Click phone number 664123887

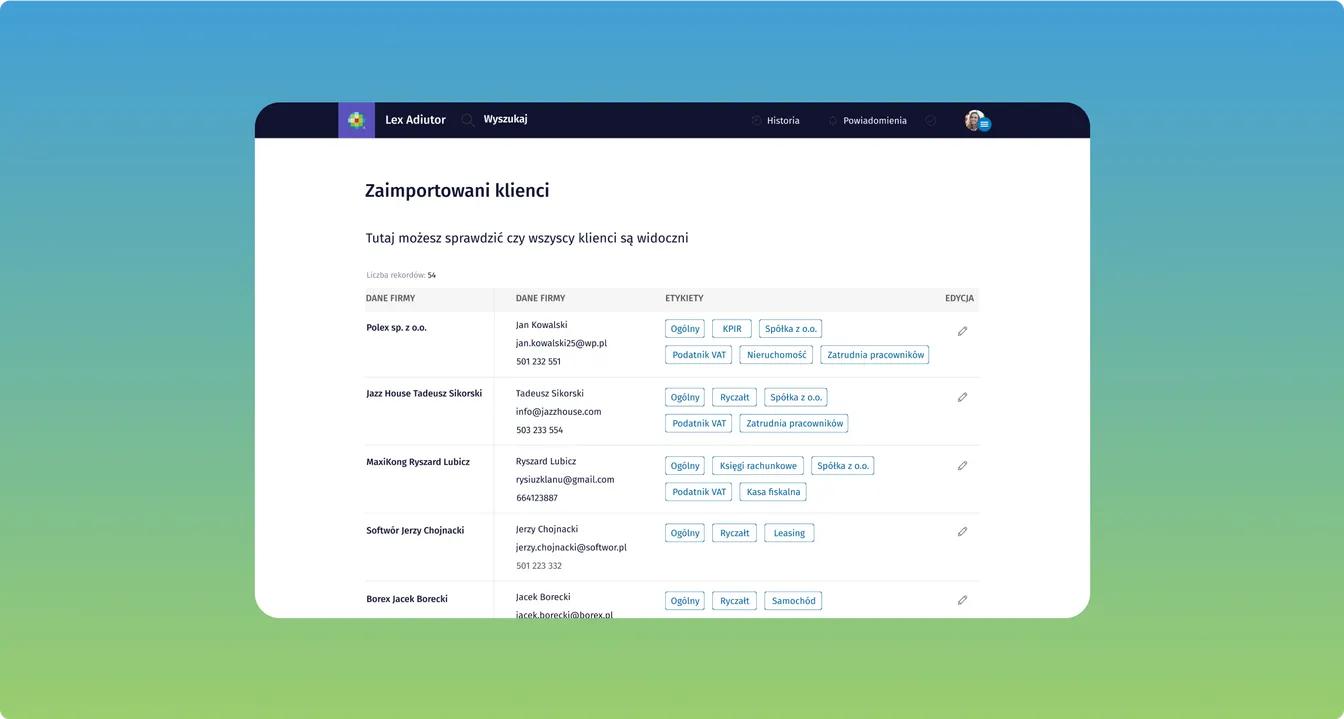click(x=537, y=498)
